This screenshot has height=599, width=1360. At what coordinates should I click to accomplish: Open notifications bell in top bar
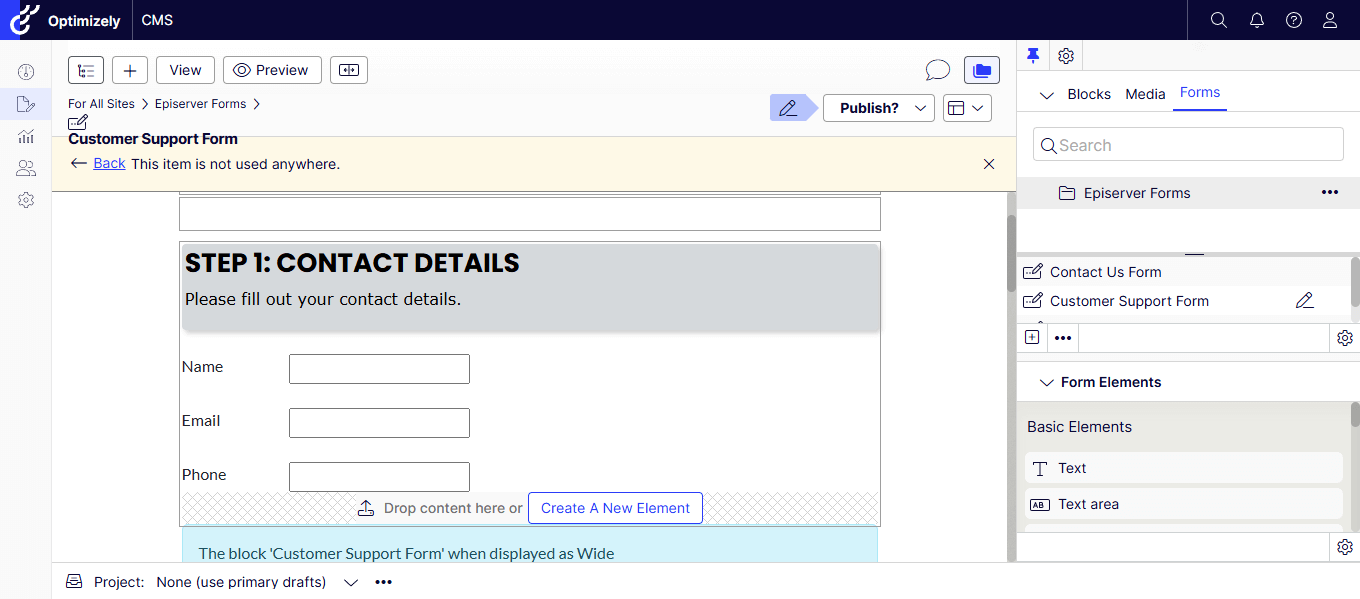[x=1257, y=20]
